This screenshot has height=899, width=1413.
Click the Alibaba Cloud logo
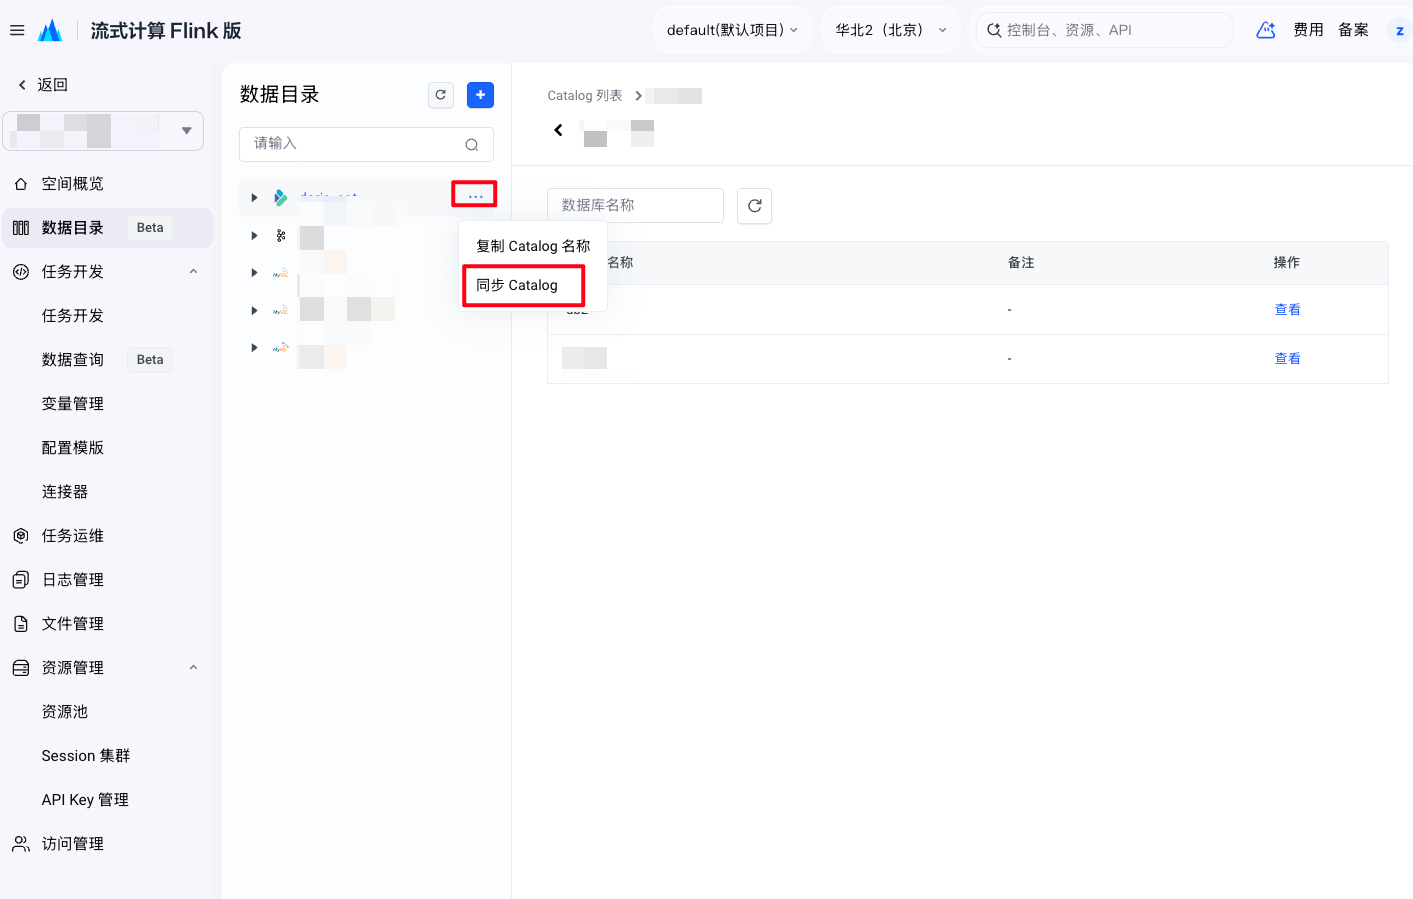point(50,31)
